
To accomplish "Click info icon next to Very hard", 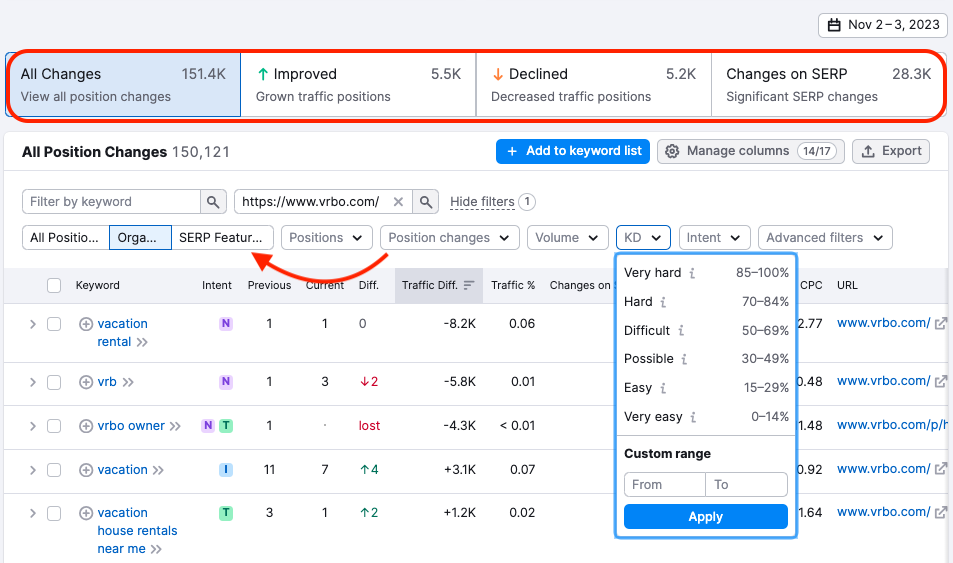I will 692,273.
